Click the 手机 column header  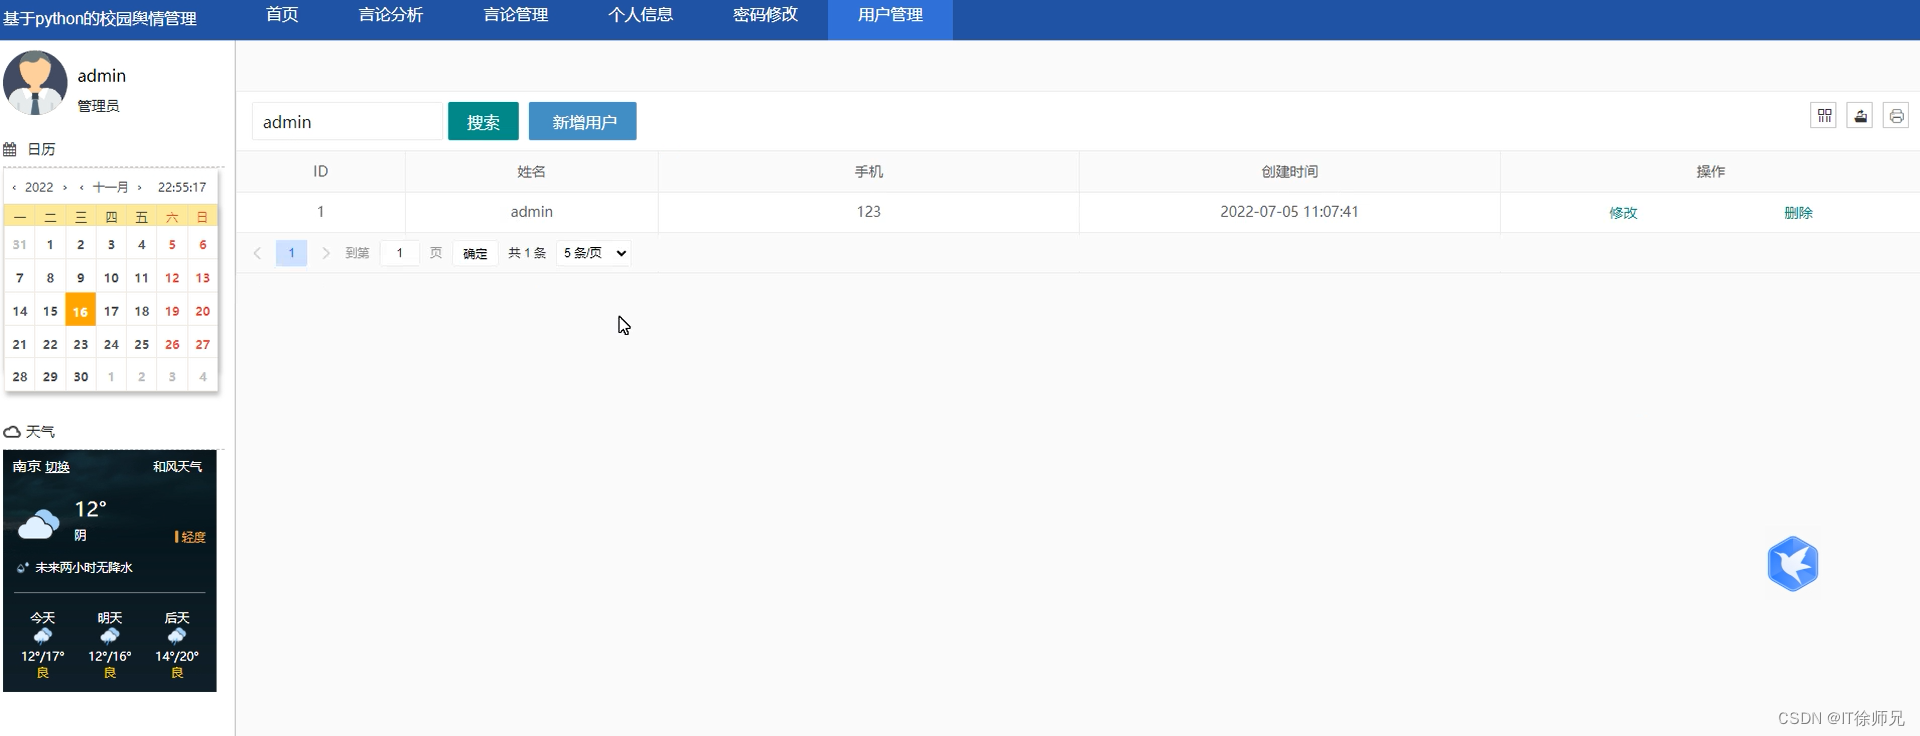[868, 172]
